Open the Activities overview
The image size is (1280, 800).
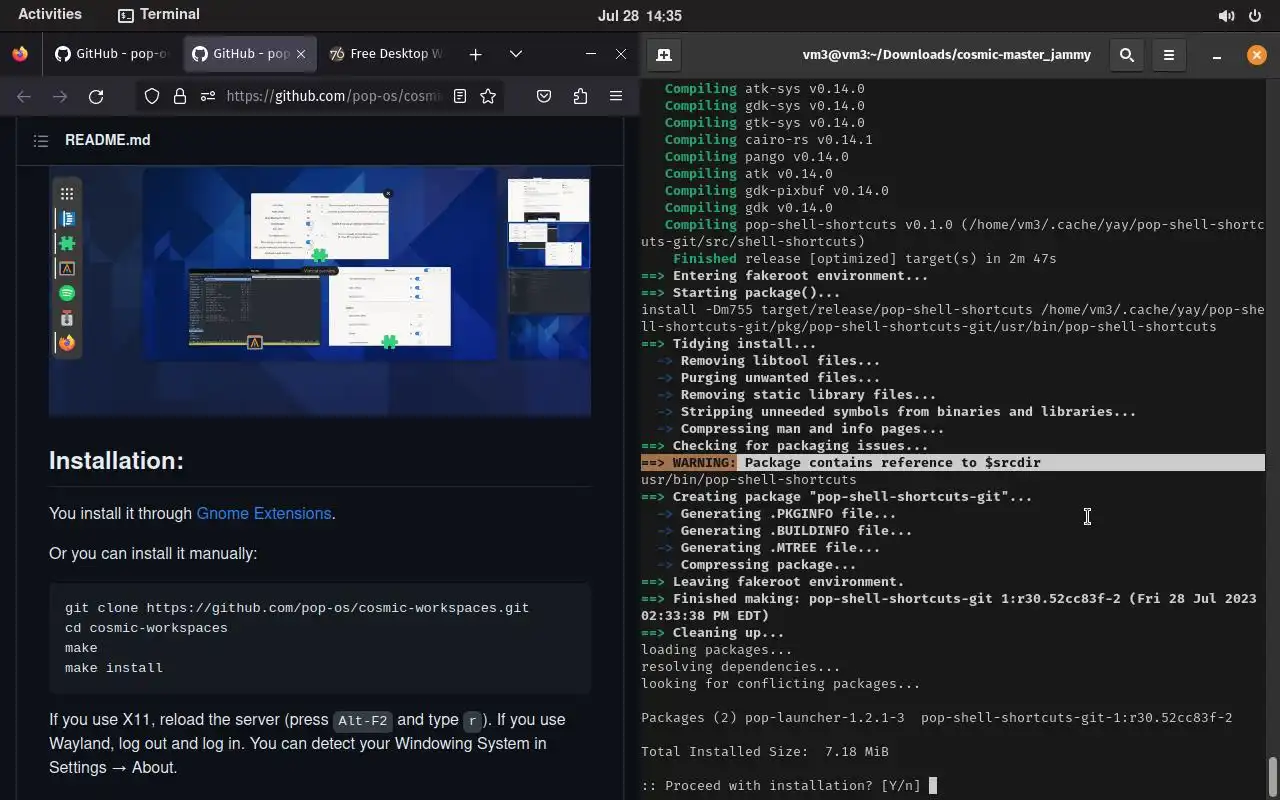[x=50, y=15]
